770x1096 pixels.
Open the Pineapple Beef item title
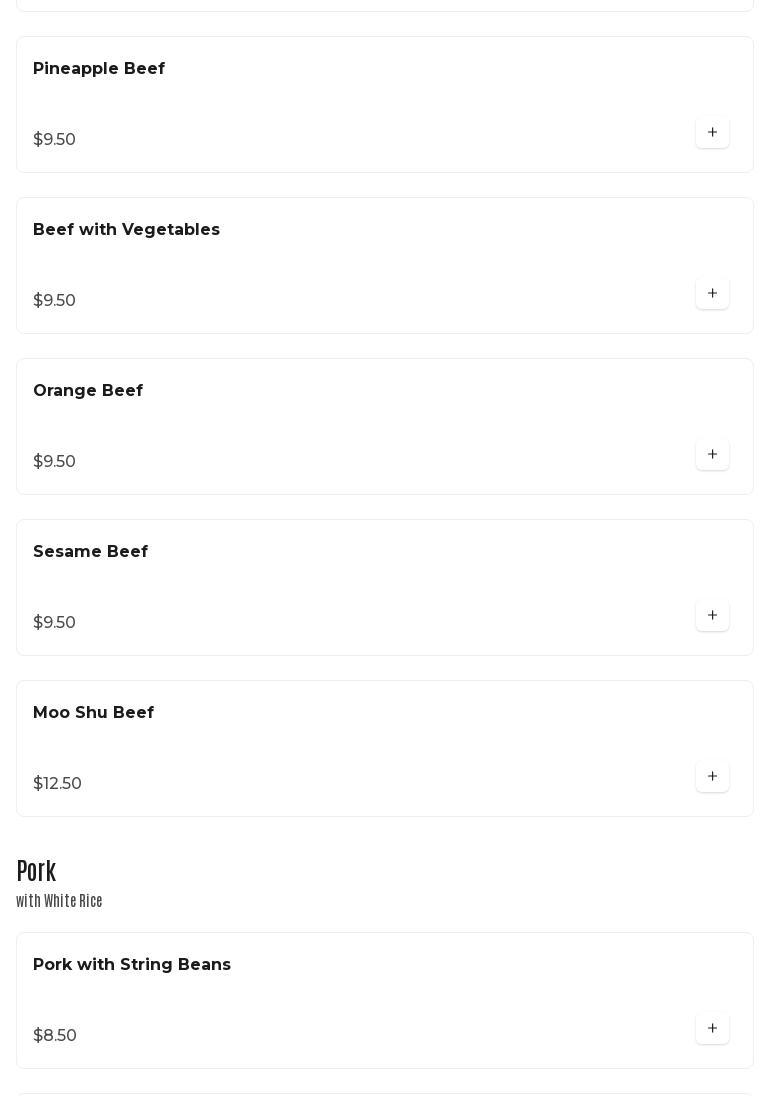coord(99,69)
